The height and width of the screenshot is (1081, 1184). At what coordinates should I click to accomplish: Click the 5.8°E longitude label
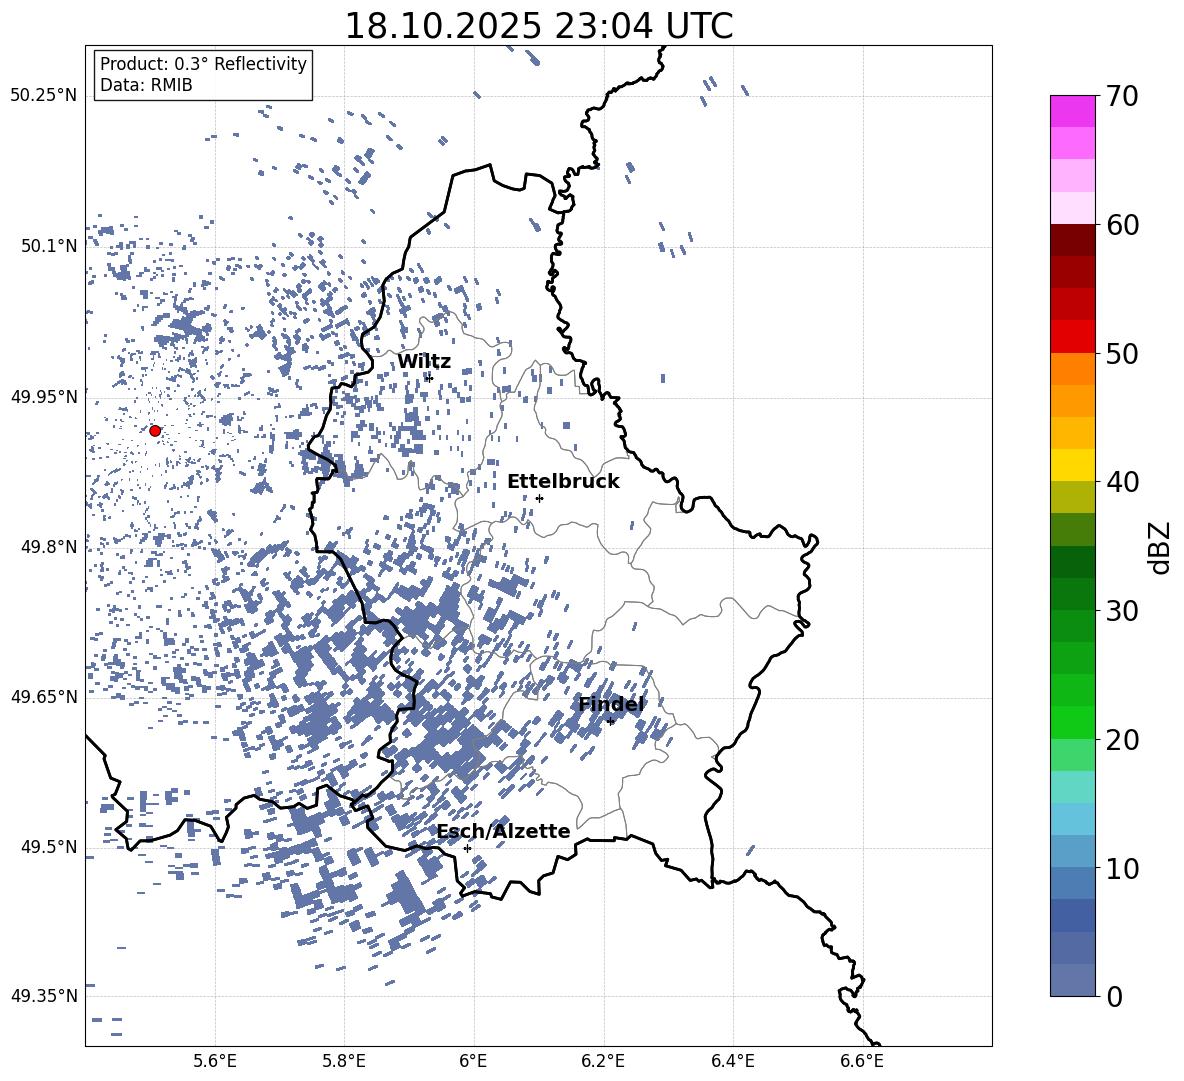click(x=344, y=1061)
